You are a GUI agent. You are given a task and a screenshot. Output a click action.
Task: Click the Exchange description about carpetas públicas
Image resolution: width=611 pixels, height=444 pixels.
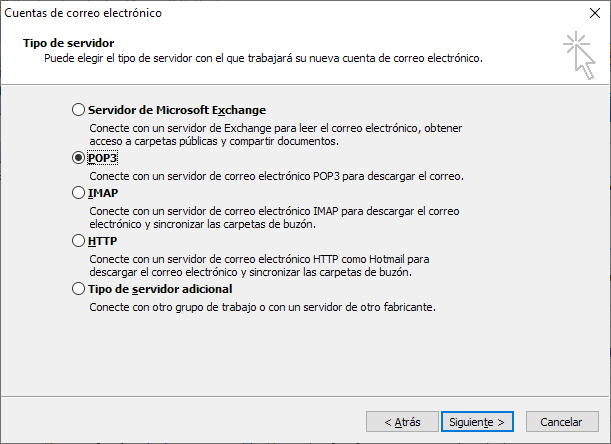tap(275, 134)
